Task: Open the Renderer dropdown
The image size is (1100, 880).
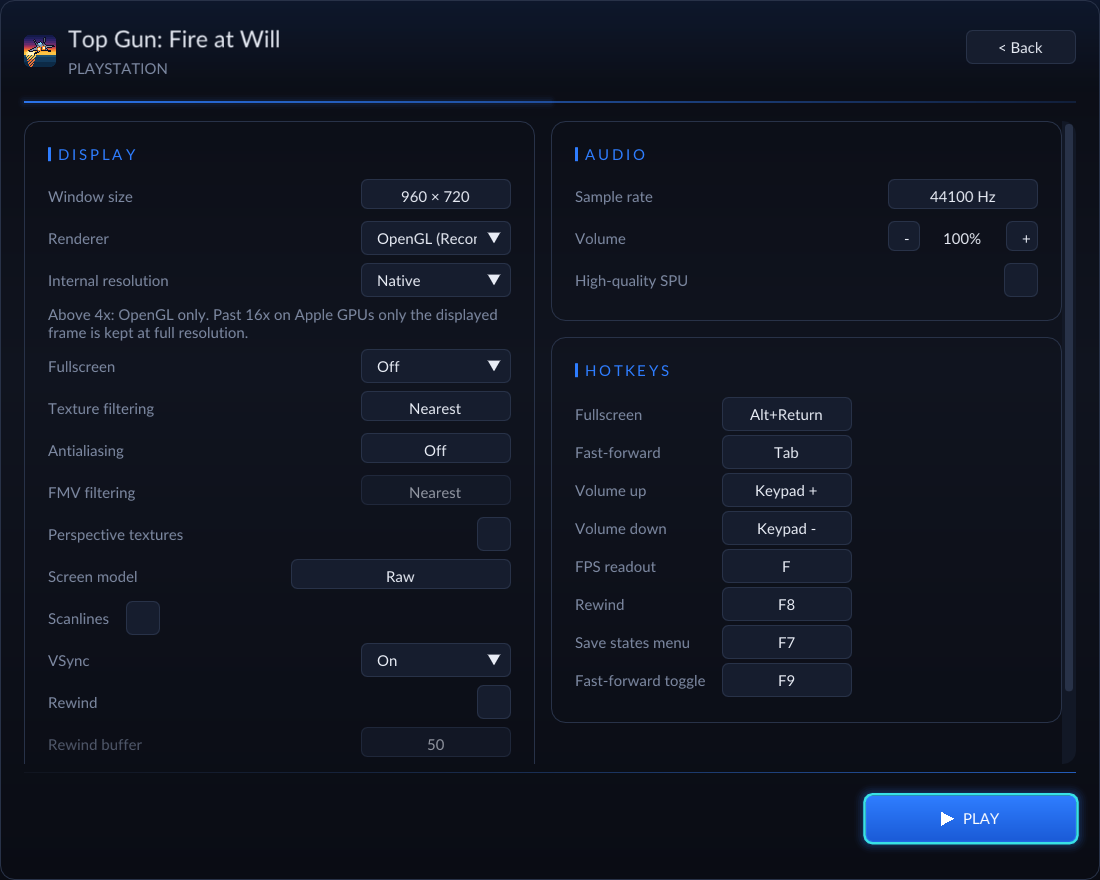Action: (x=436, y=239)
